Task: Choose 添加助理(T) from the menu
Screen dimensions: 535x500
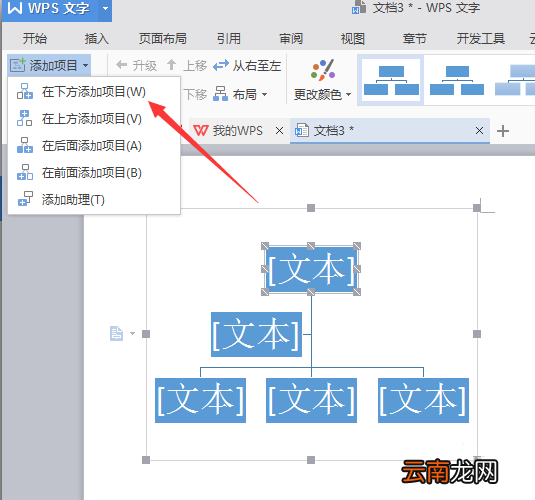Action: tap(94, 200)
